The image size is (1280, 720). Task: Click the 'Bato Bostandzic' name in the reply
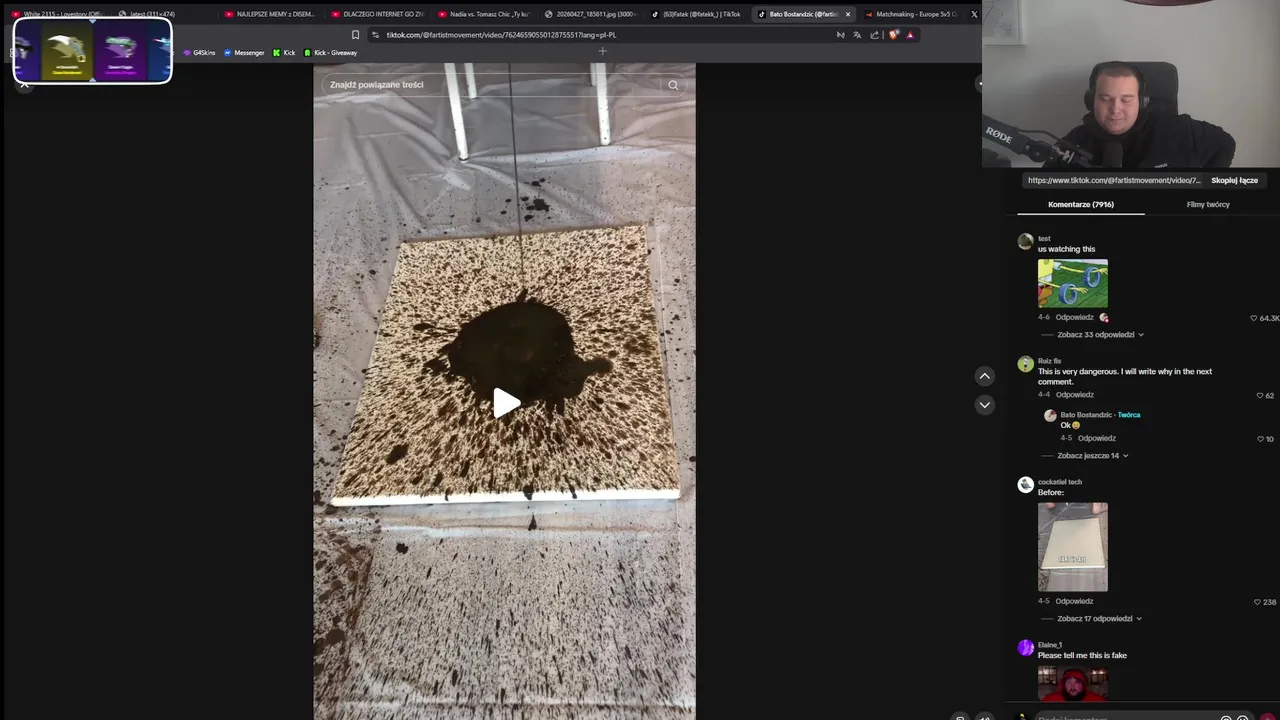pos(1086,415)
